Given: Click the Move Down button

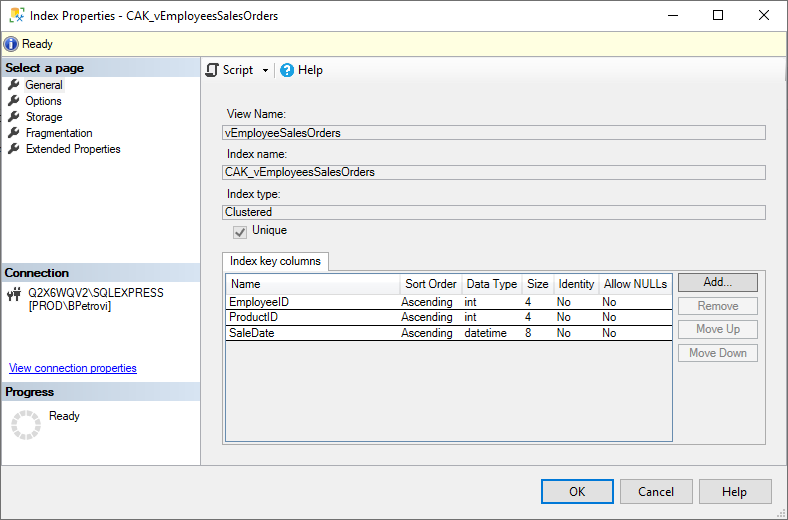Looking at the screenshot, I should click(x=718, y=353).
